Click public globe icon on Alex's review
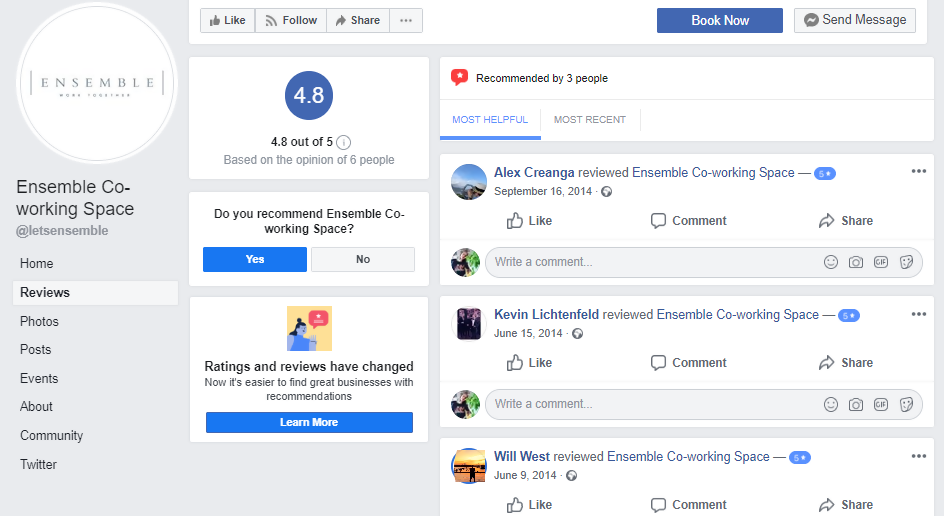Viewport: 944px width, 516px height. click(x=606, y=191)
